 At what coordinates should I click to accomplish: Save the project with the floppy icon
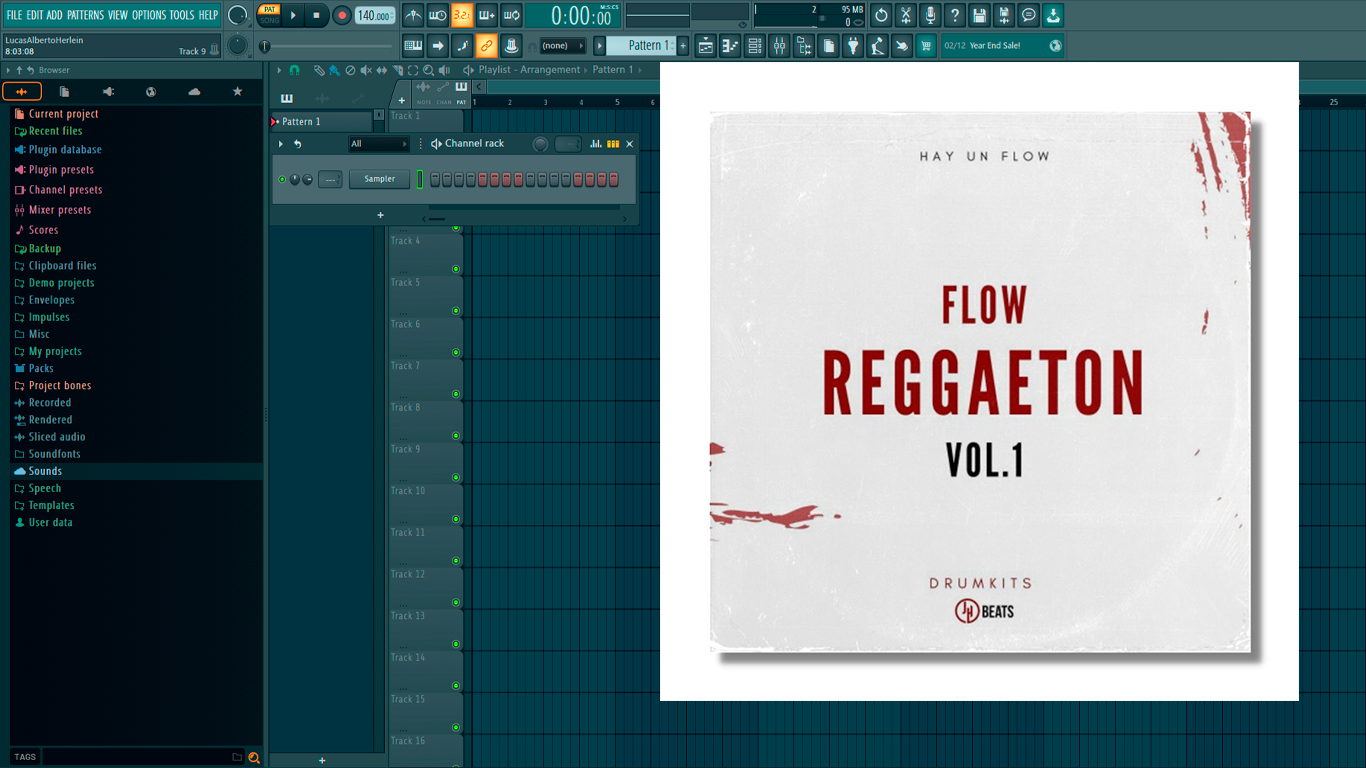click(x=979, y=15)
